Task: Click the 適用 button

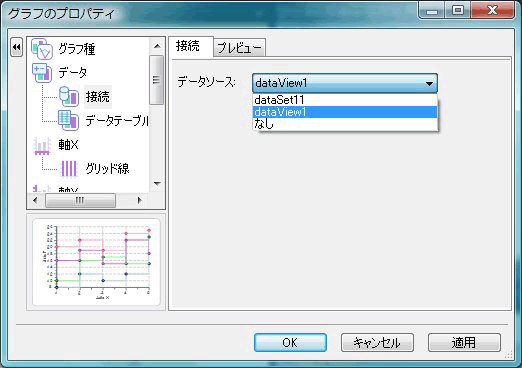Action: [x=464, y=343]
